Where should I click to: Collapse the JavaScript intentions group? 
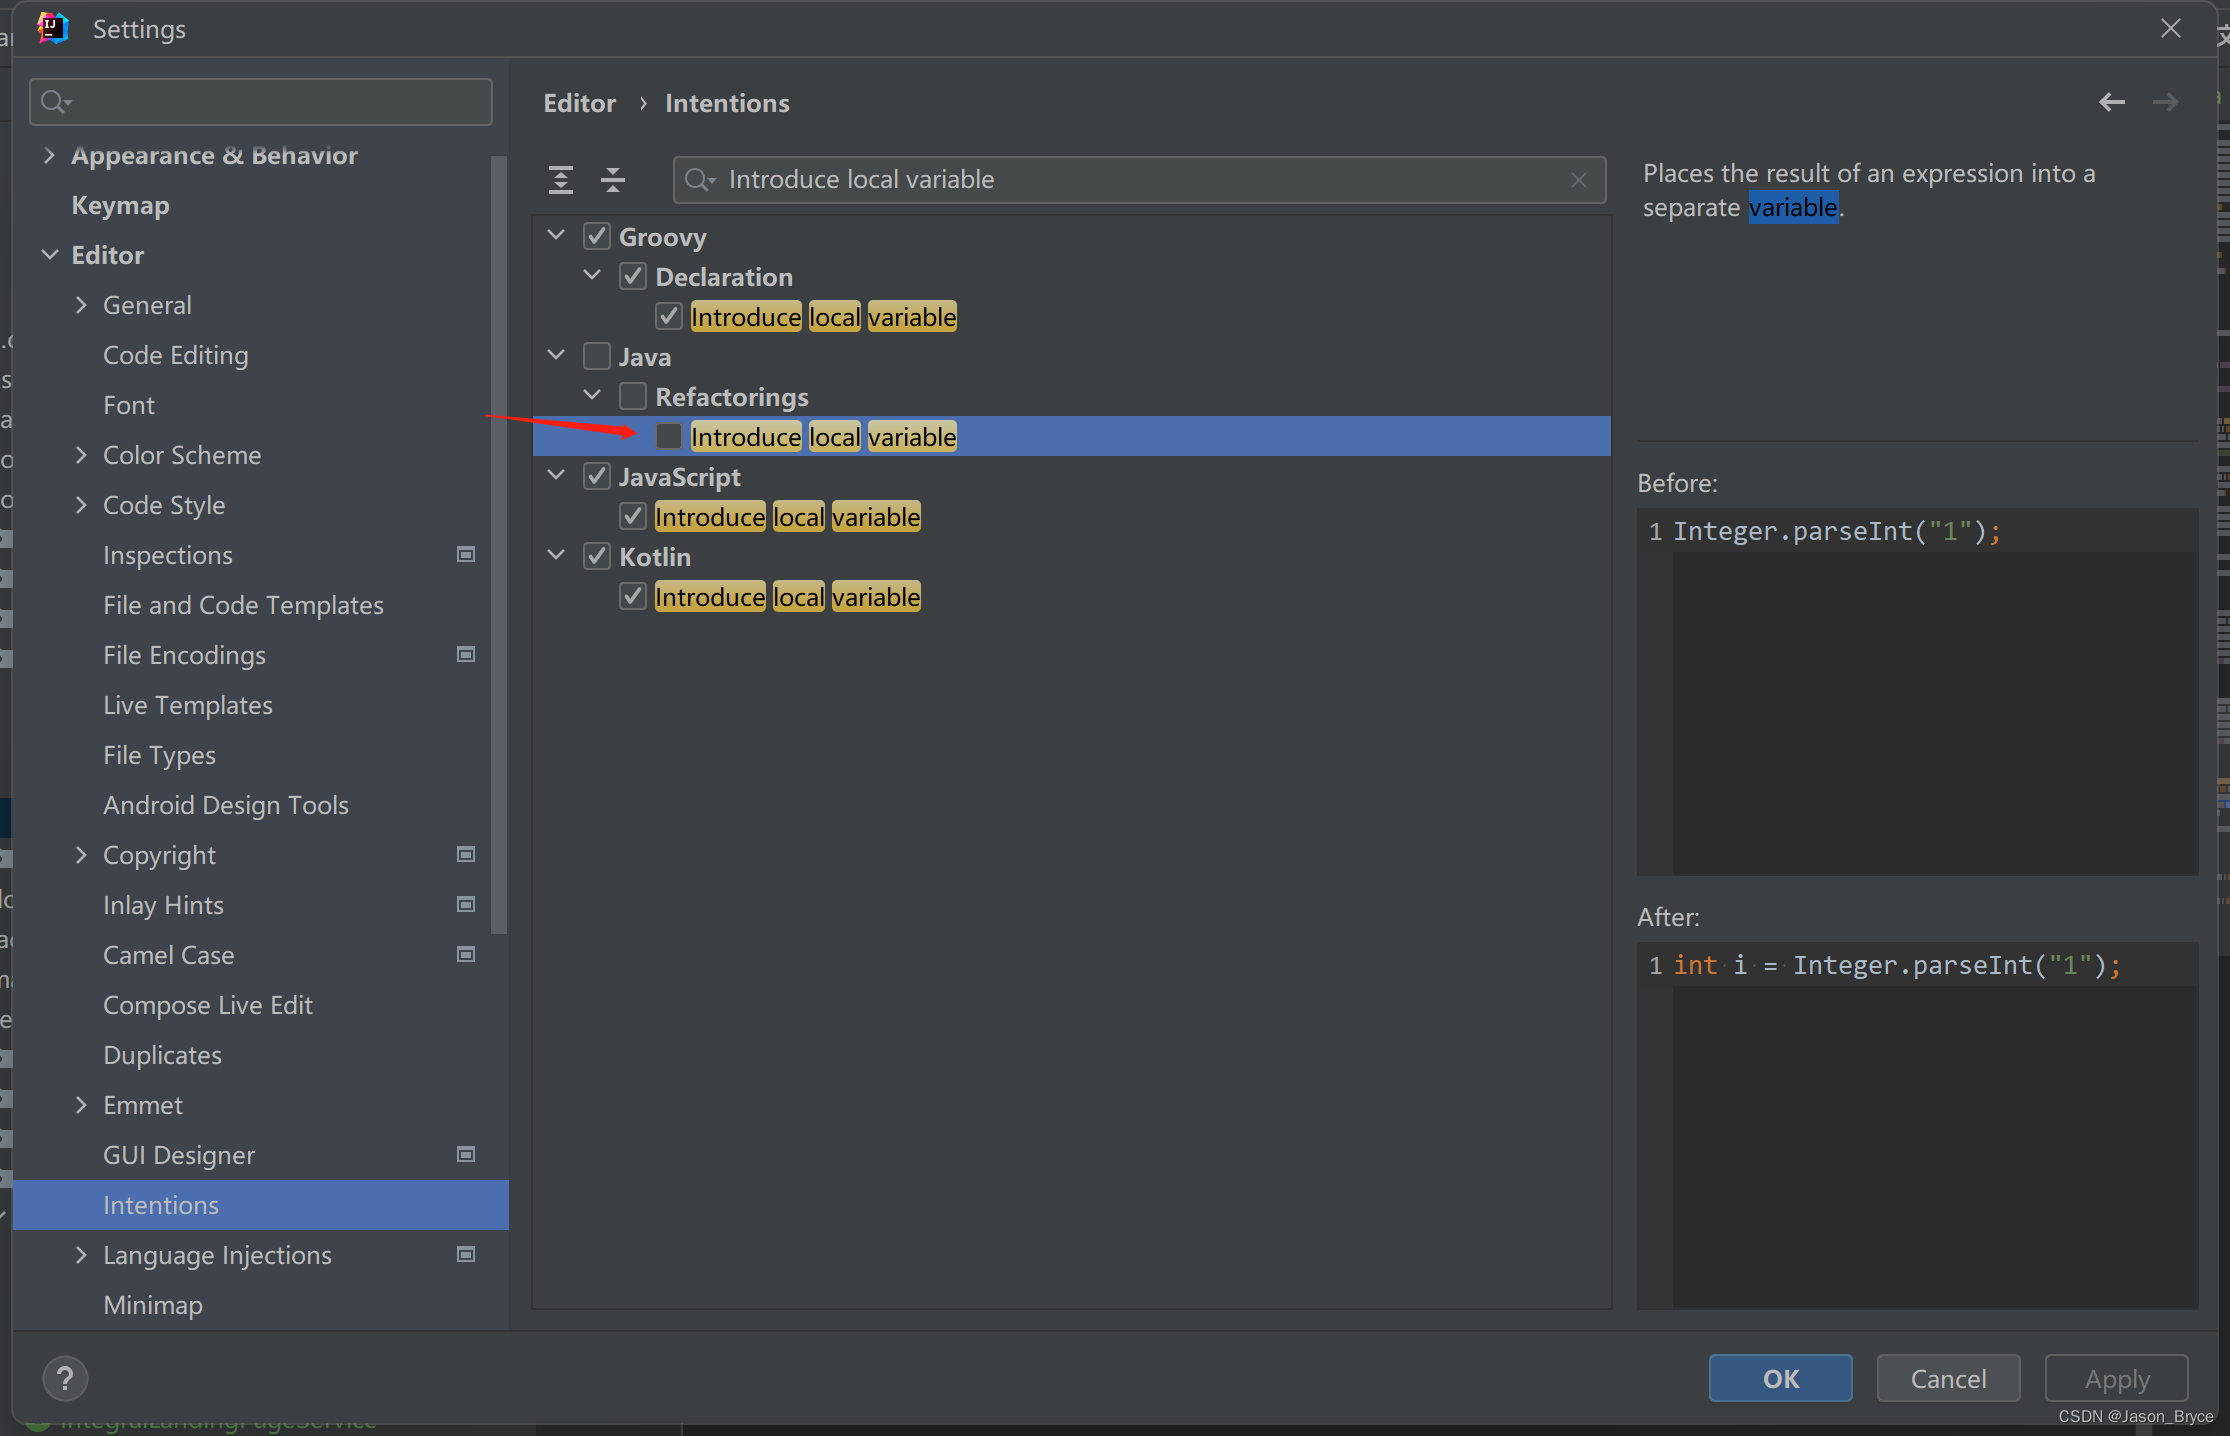pos(557,475)
